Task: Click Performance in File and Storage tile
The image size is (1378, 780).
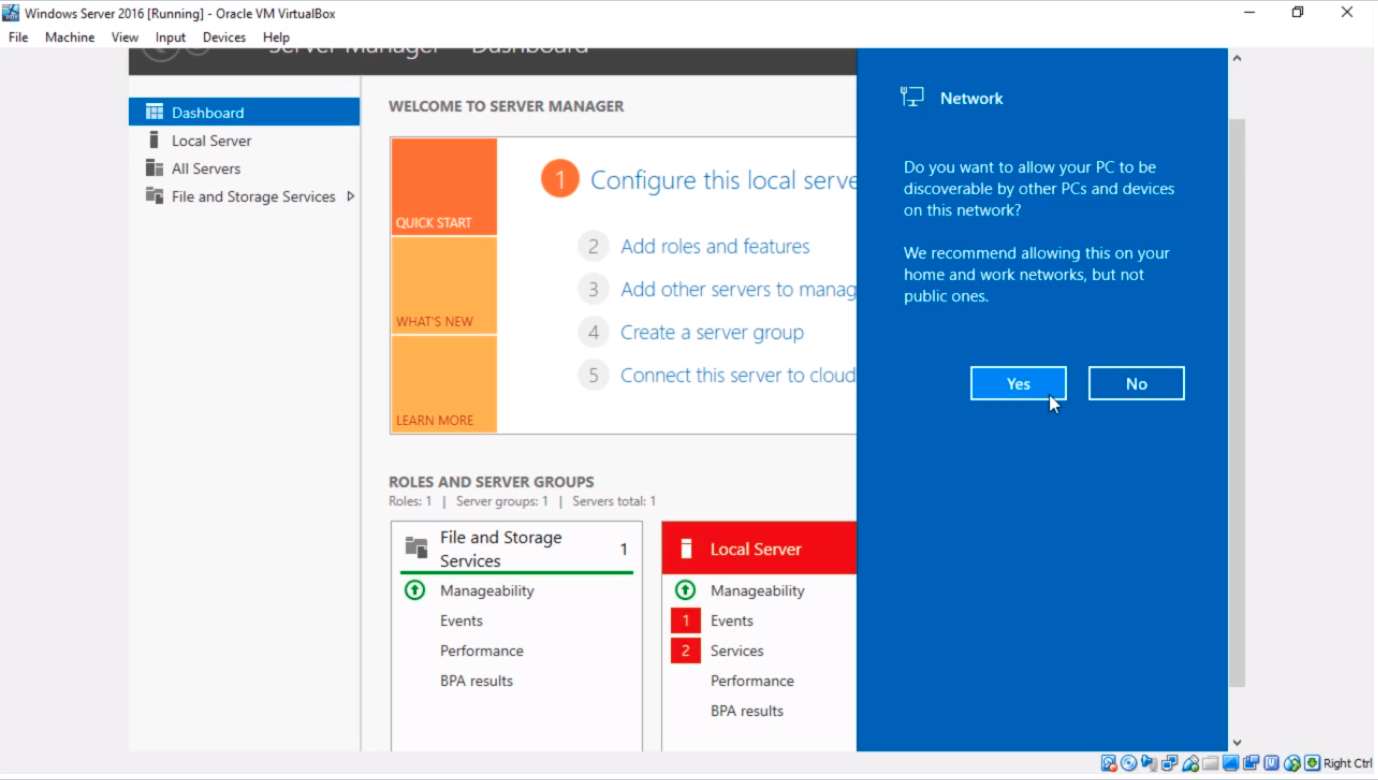Action: [x=481, y=651]
